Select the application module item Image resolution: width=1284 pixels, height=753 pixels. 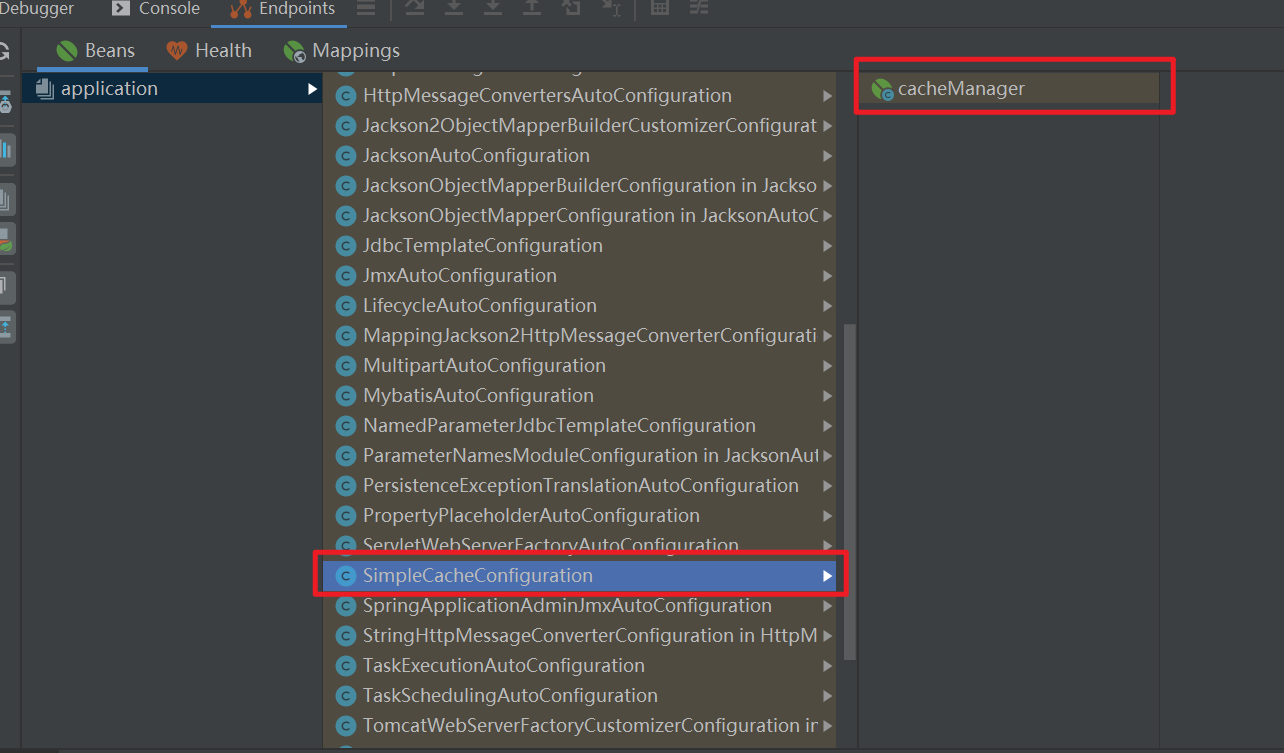[x=172, y=88]
